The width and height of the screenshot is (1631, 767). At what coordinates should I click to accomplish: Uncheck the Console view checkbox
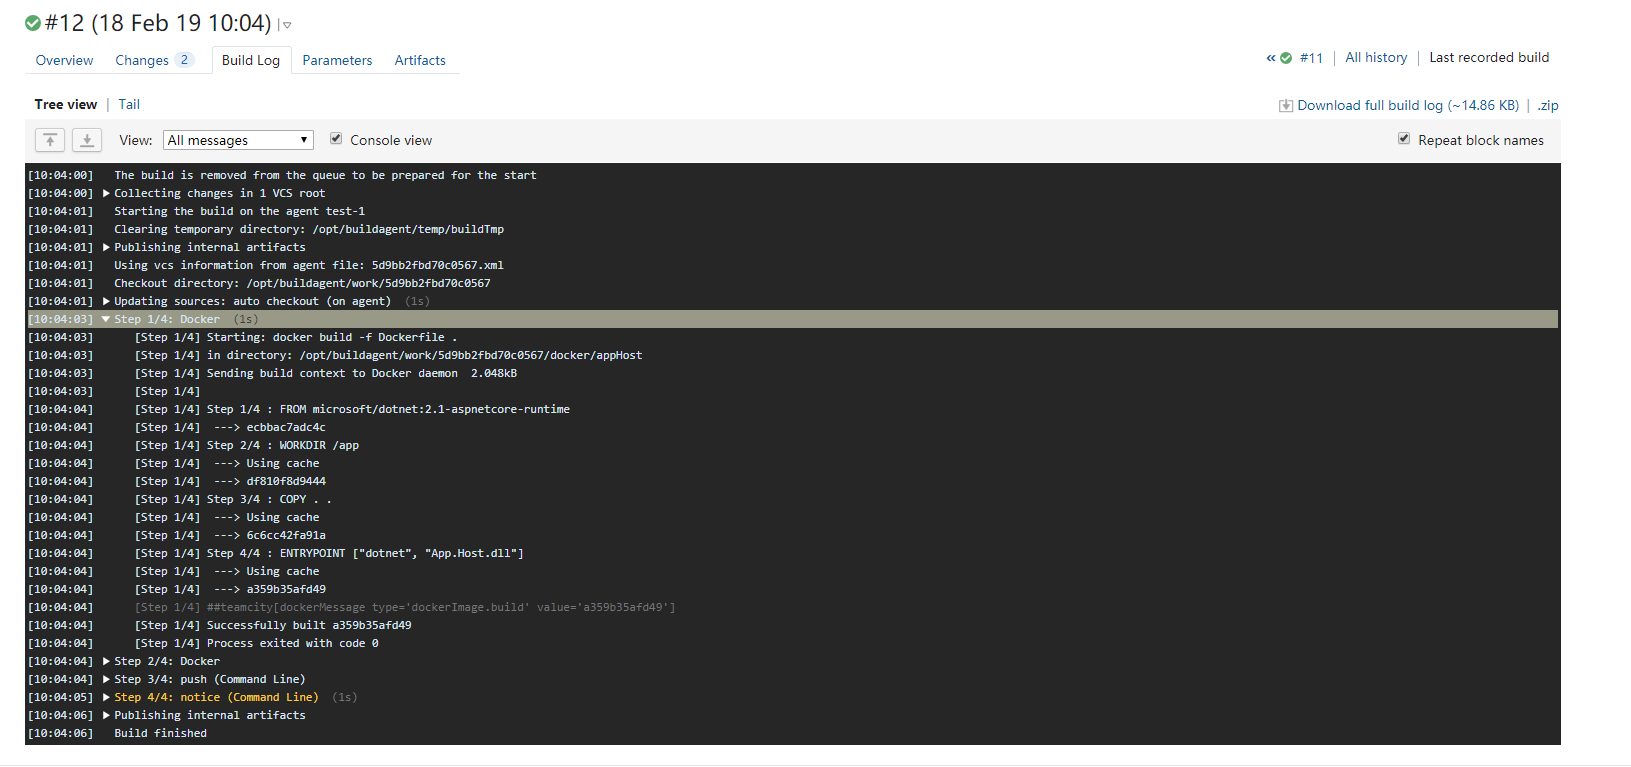tap(336, 139)
